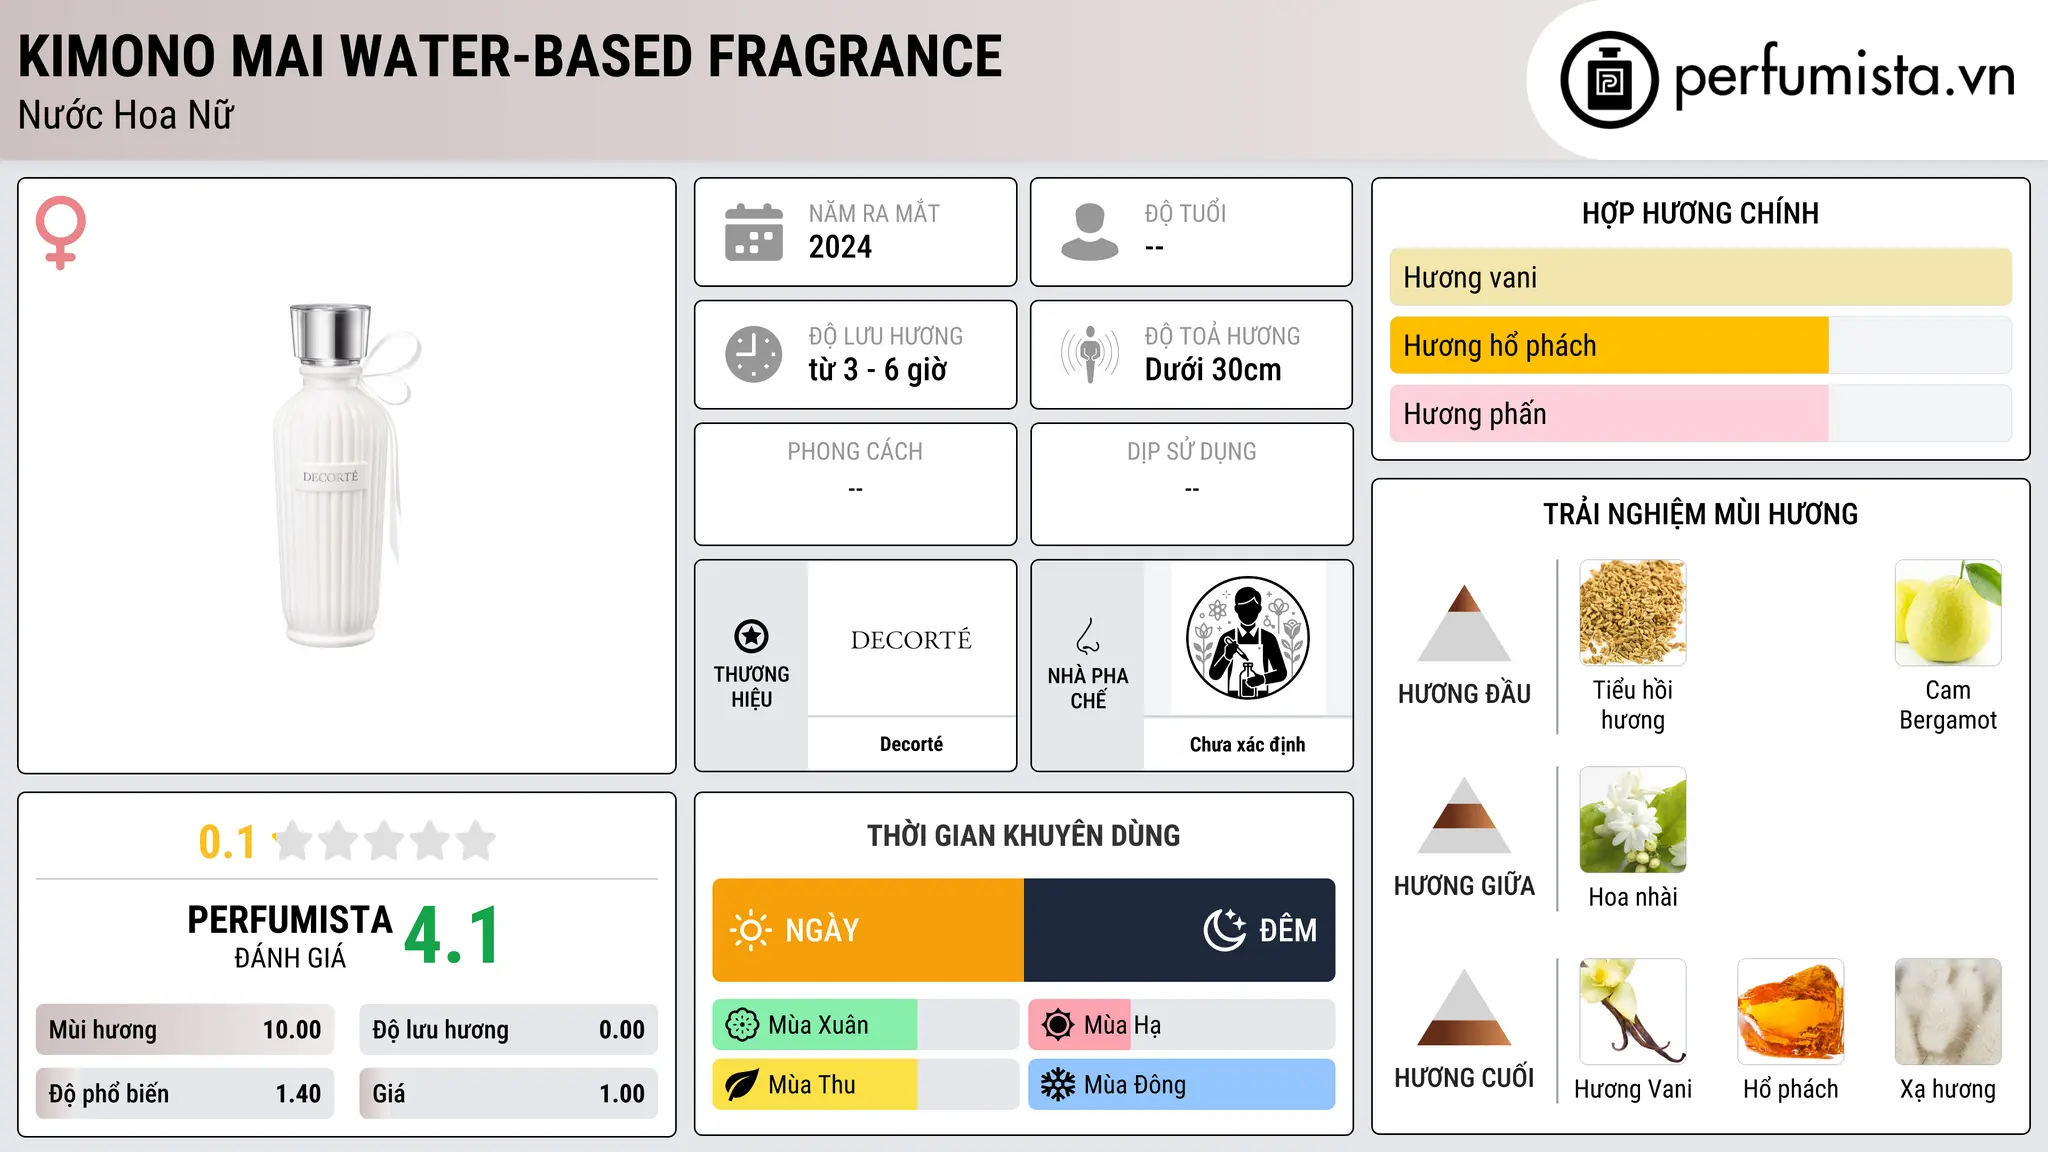Click the Dưới 30cm sillage value

(1213, 370)
